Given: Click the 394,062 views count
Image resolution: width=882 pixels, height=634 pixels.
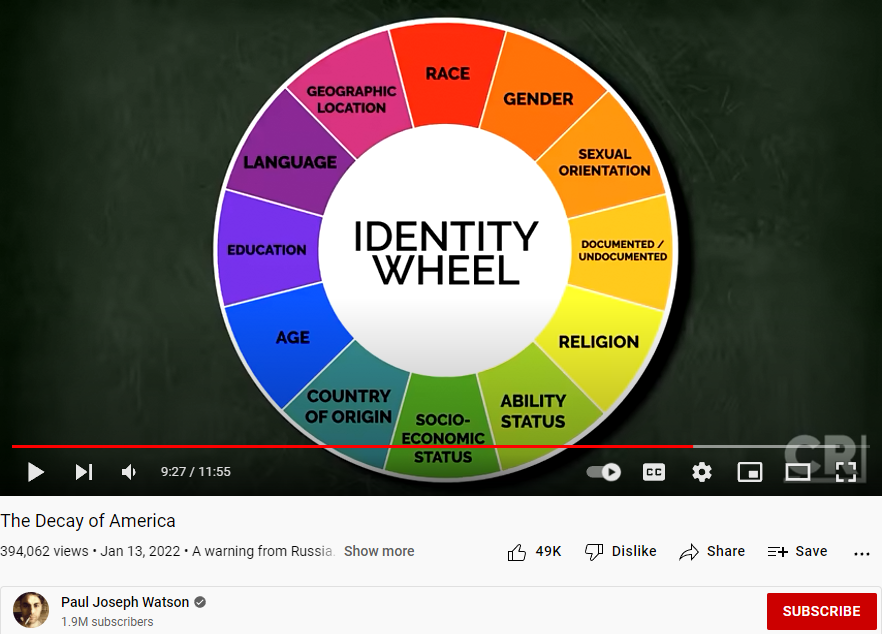Looking at the screenshot, I should [44, 551].
